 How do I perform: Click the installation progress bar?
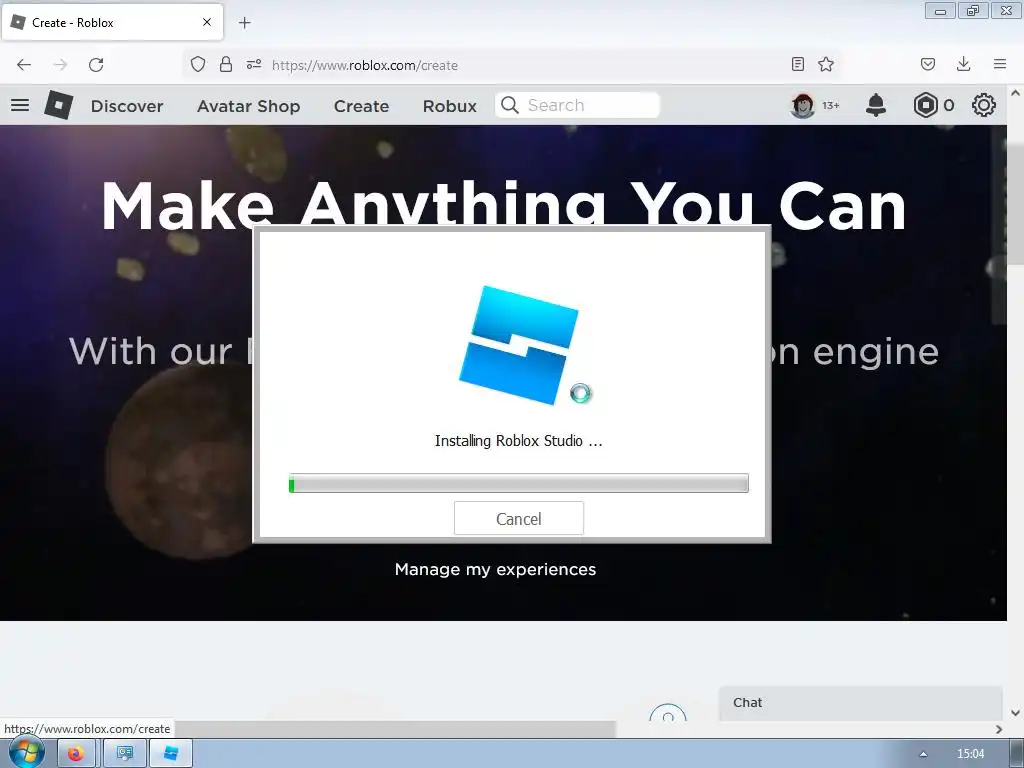[519, 483]
